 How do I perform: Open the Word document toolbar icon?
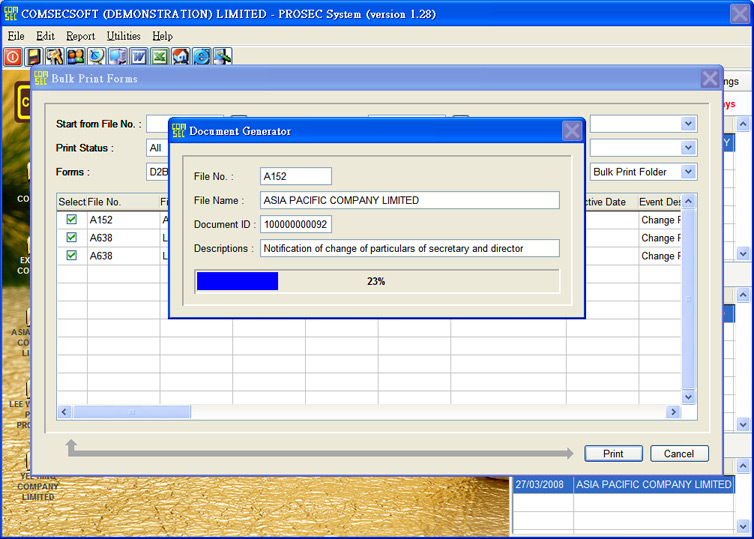[x=138, y=57]
